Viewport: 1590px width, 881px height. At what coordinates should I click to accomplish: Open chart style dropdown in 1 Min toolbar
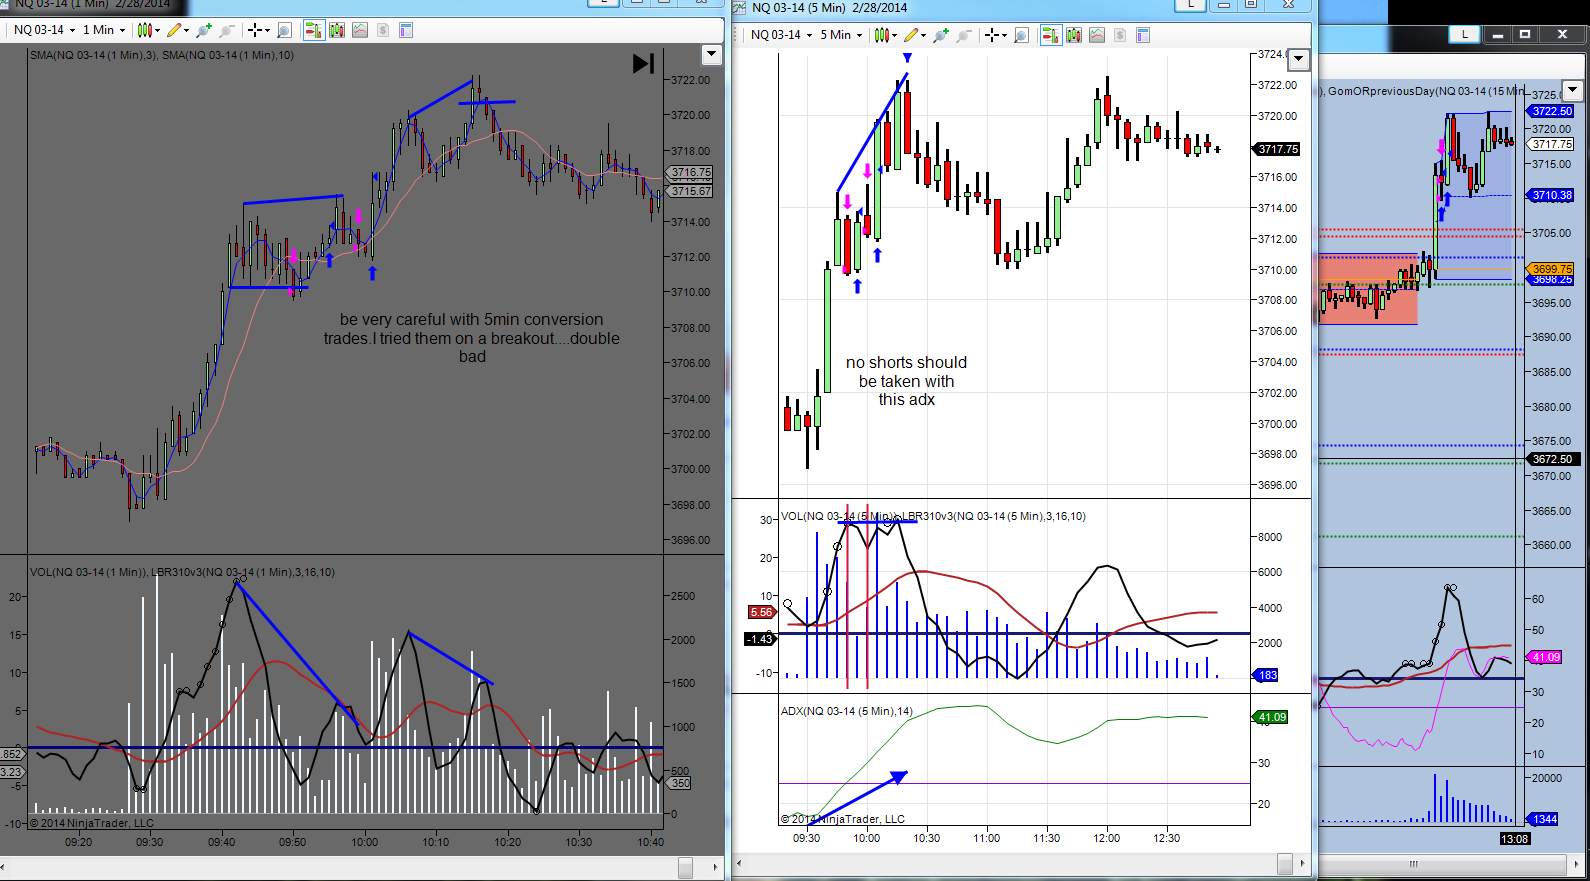149,30
